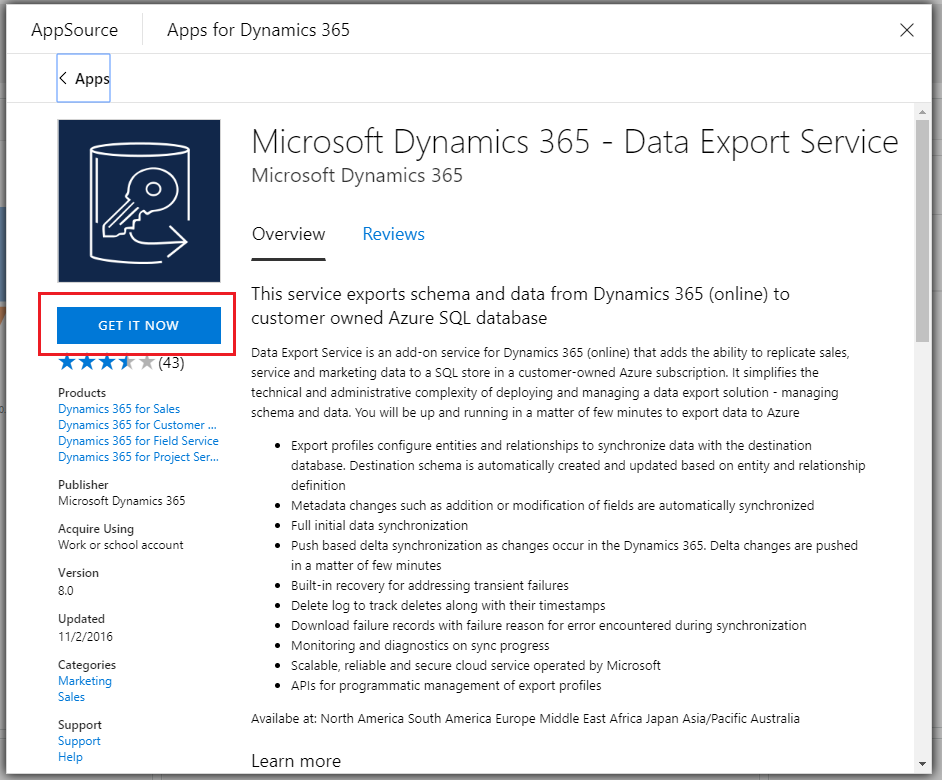
Task: Click AppSource in the header
Action: tap(74, 30)
